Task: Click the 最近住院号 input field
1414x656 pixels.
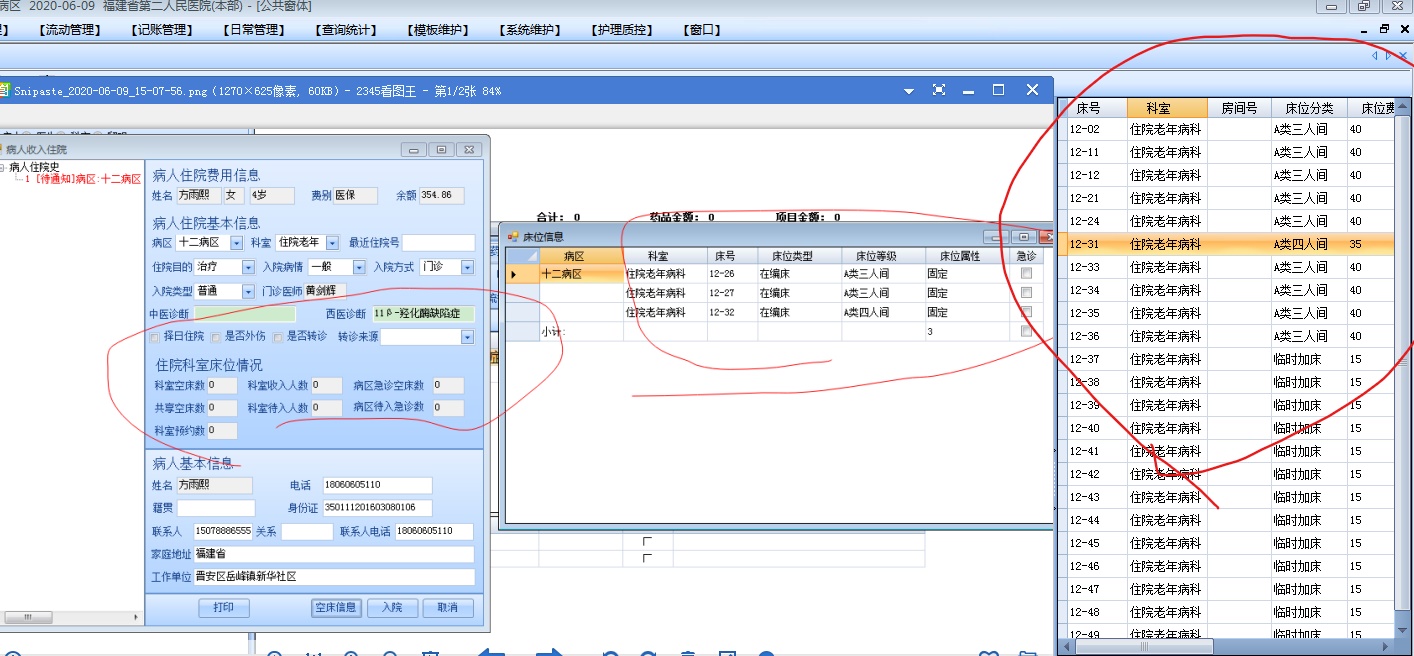Action: (439, 243)
